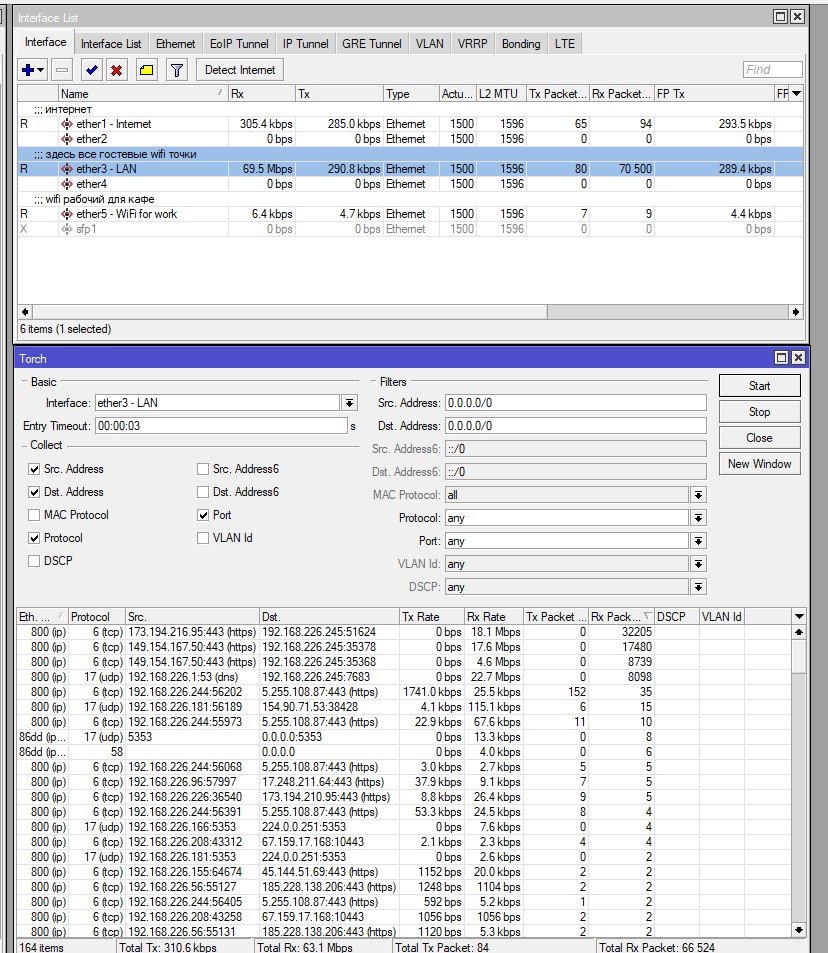
Task: Expand the Port filter dropdown
Action: click(x=698, y=541)
